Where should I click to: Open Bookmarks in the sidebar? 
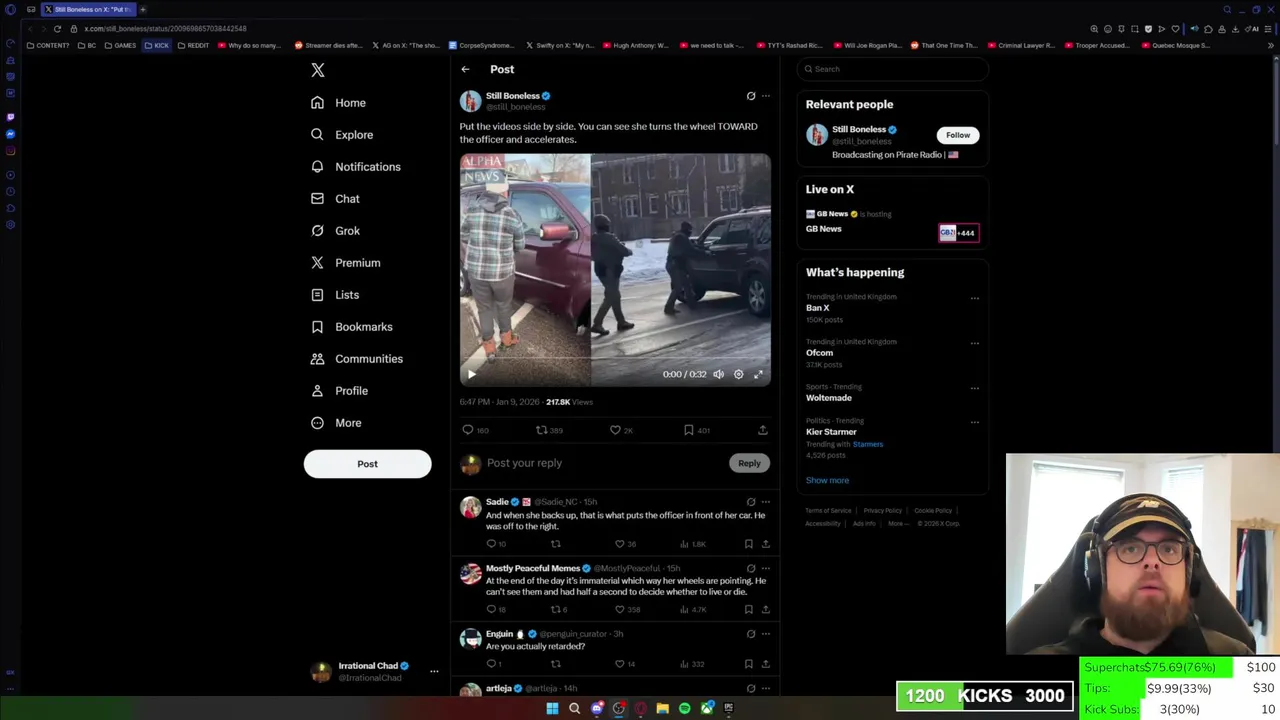click(x=351, y=327)
